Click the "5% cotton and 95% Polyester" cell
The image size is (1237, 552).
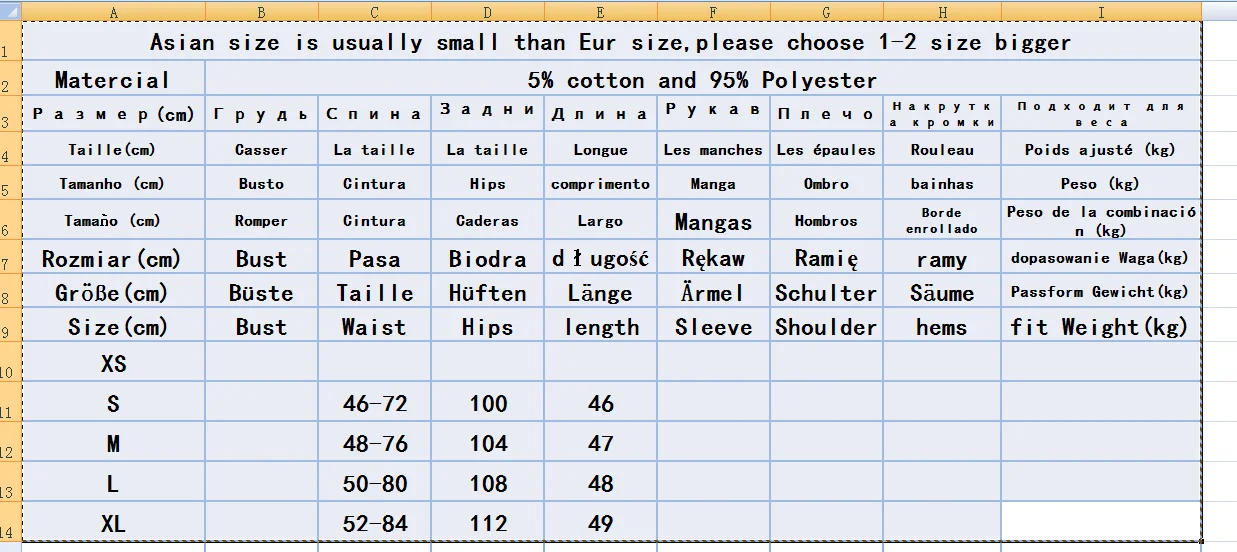click(702, 80)
